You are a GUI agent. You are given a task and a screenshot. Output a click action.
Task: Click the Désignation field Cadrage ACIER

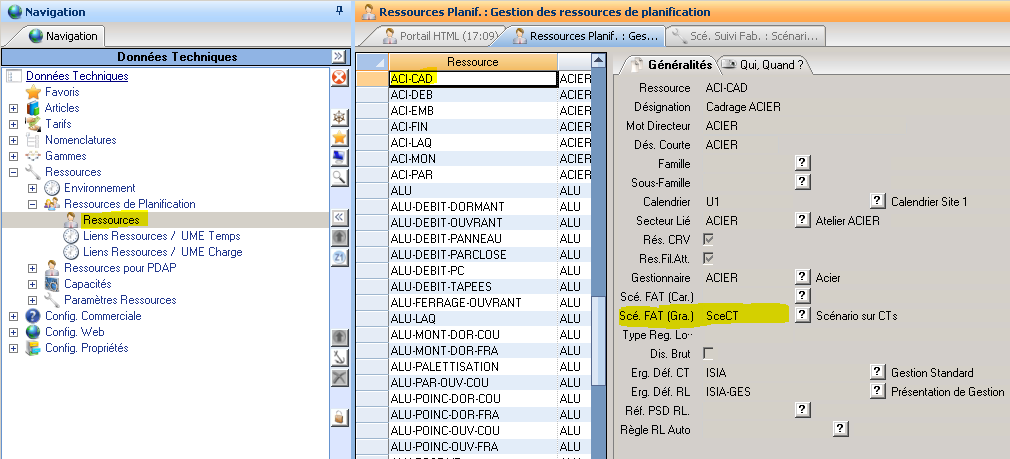click(x=743, y=106)
